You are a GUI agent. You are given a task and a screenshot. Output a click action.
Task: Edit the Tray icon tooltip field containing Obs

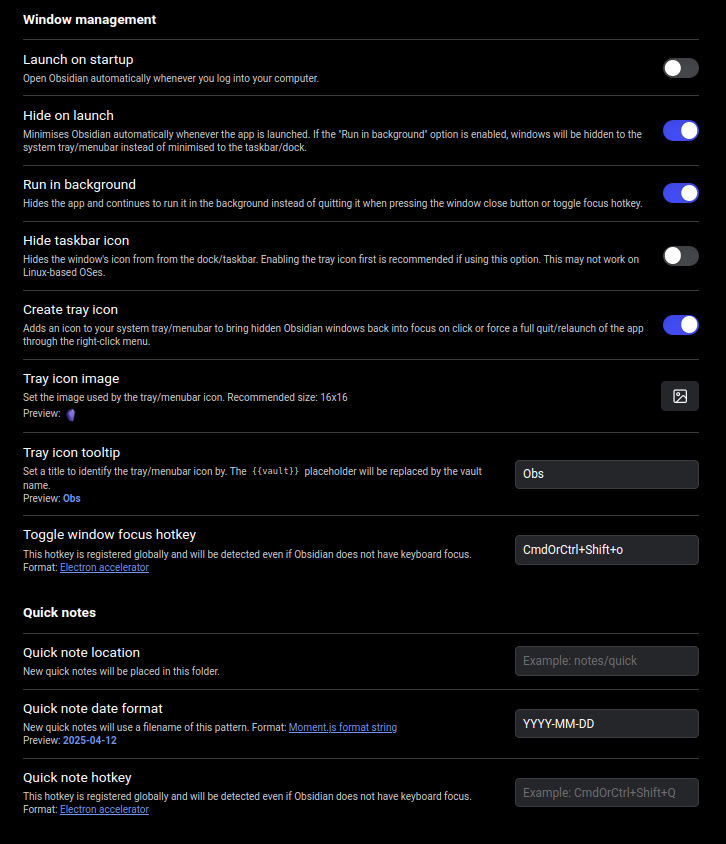[x=607, y=474]
